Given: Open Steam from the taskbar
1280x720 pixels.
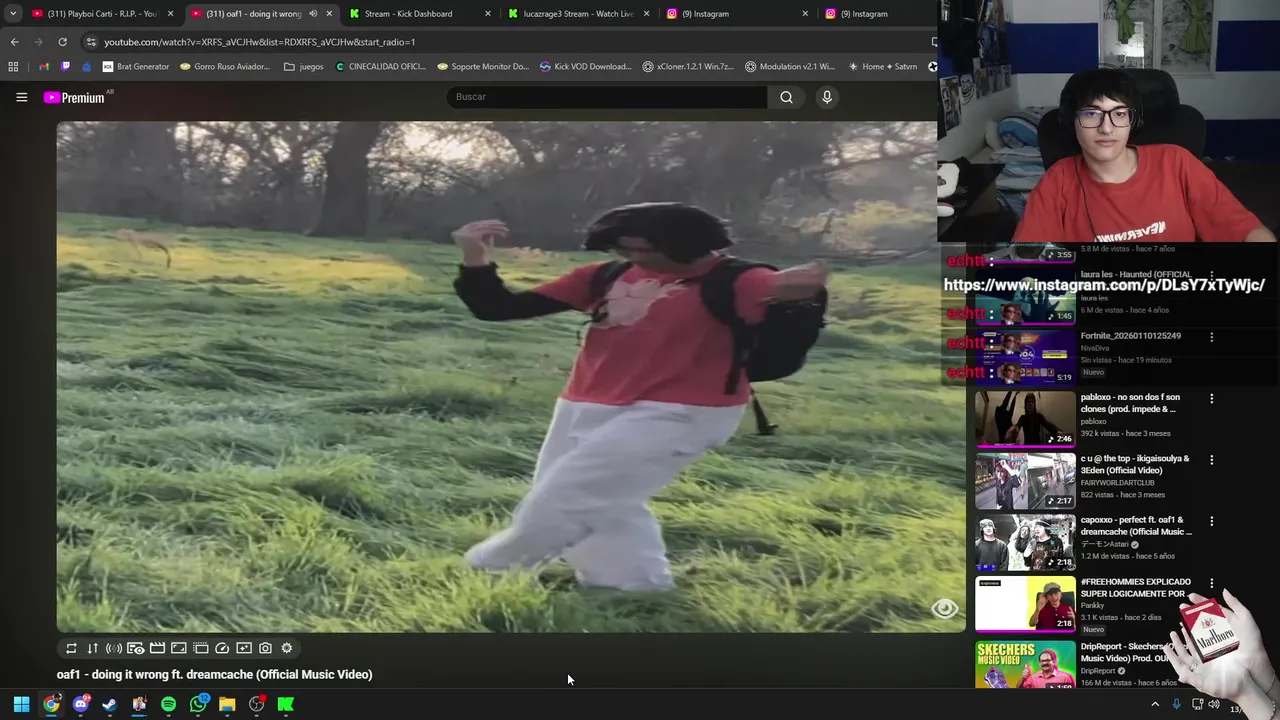Looking at the screenshot, I should 110,704.
